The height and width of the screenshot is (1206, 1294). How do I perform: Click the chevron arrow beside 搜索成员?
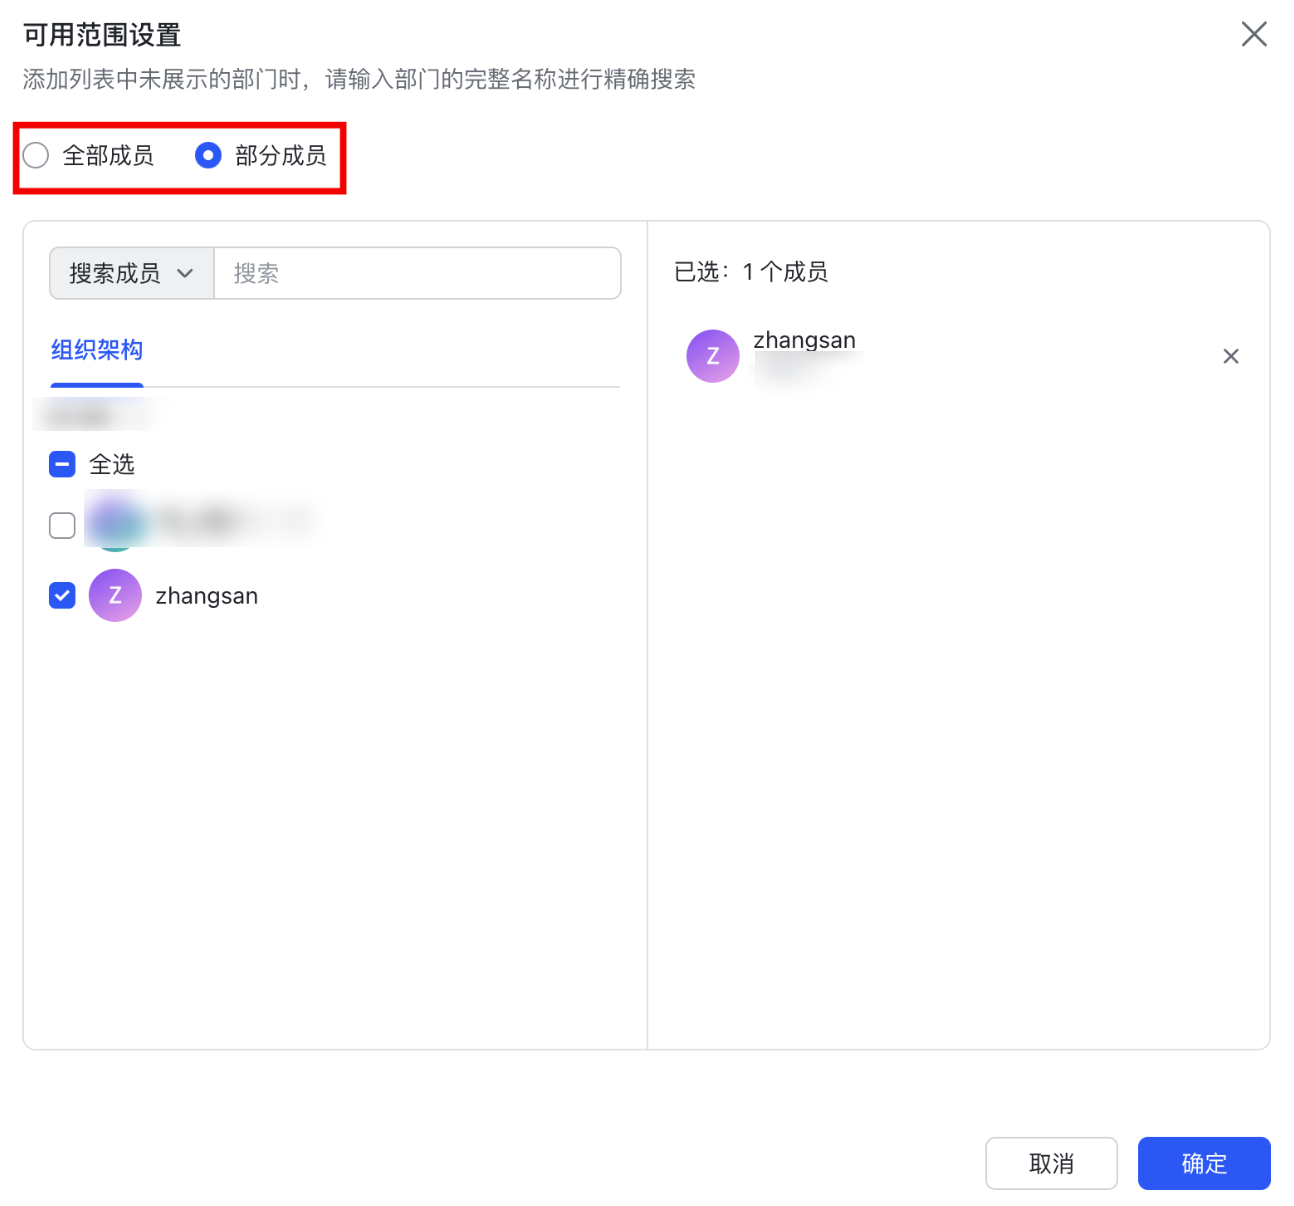tap(185, 273)
